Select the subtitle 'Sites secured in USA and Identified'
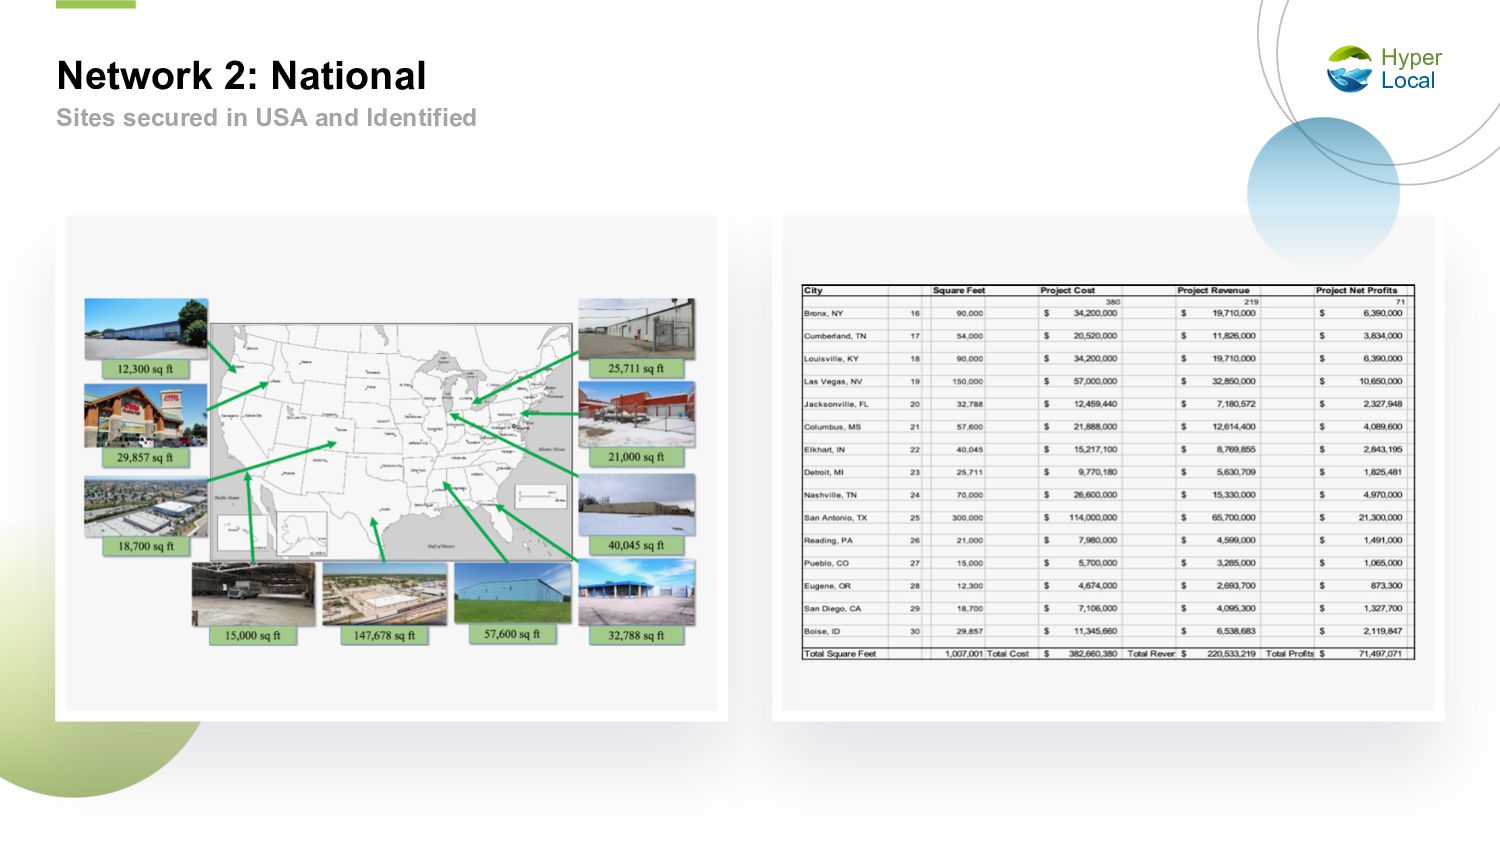This screenshot has width=1500, height=844. pos(266,118)
